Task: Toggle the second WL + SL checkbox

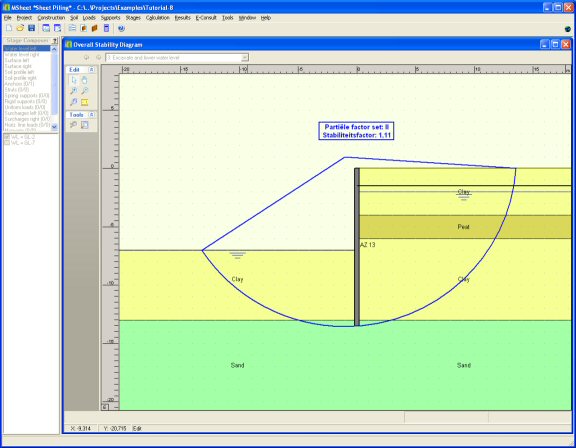Action: point(7,143)
